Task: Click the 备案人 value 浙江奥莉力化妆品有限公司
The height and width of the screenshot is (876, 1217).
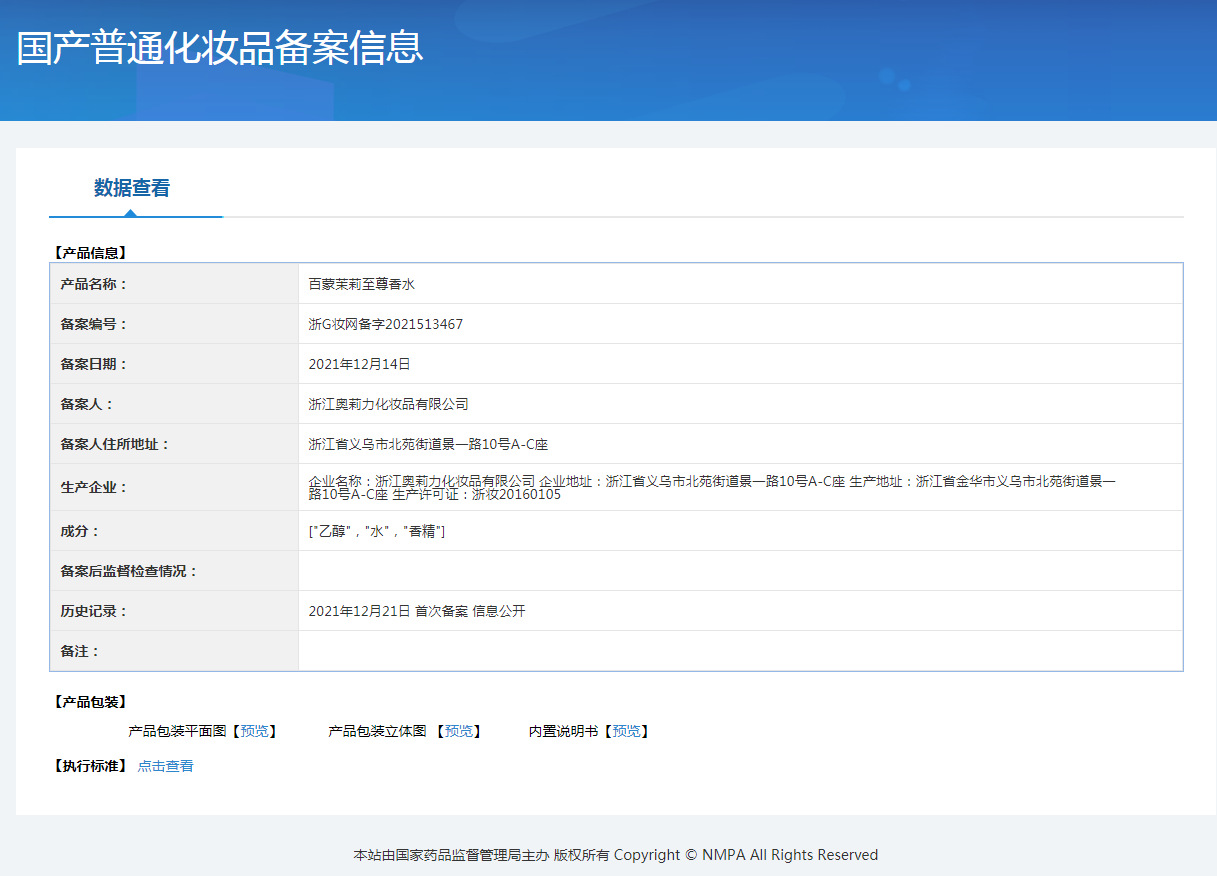Action: [388, 404]
